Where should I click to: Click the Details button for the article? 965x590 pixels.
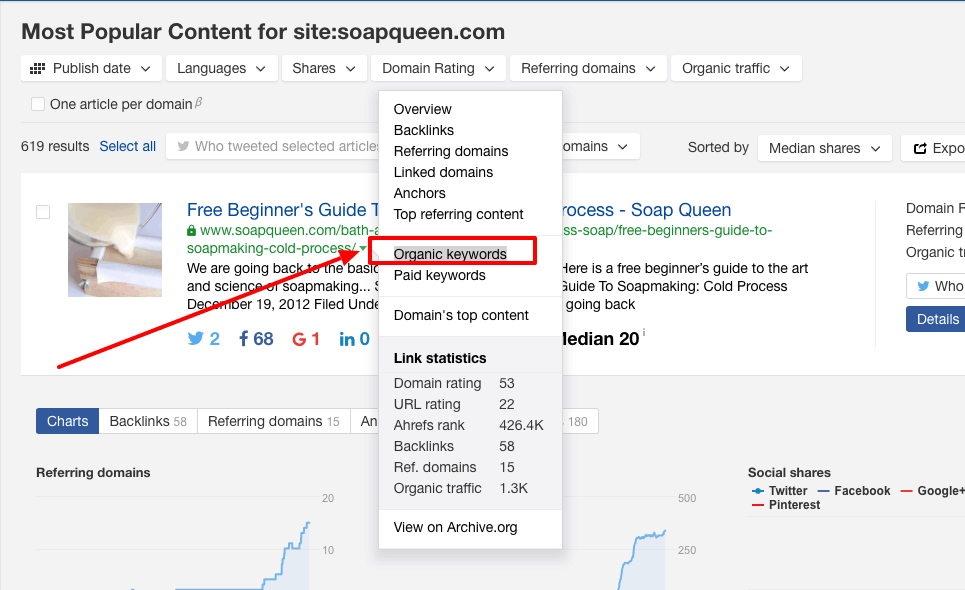click(x=935, y=319)
